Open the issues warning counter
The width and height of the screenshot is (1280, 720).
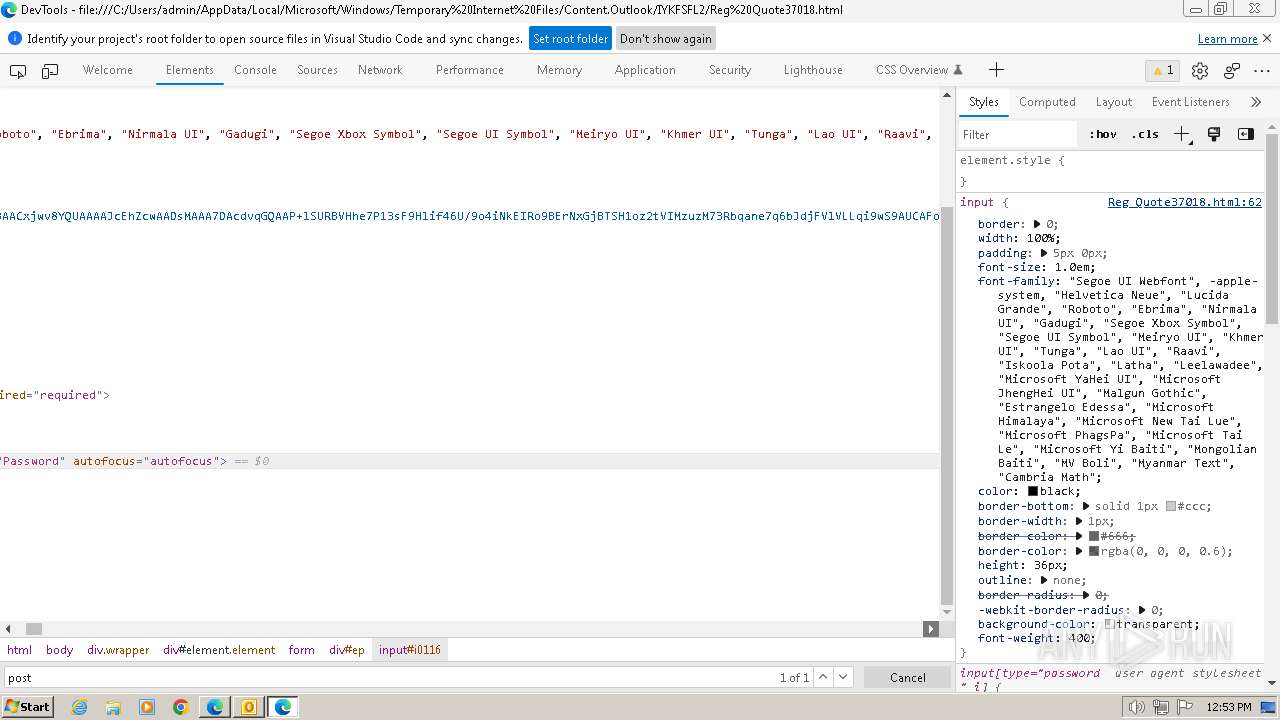(1162, 70)
